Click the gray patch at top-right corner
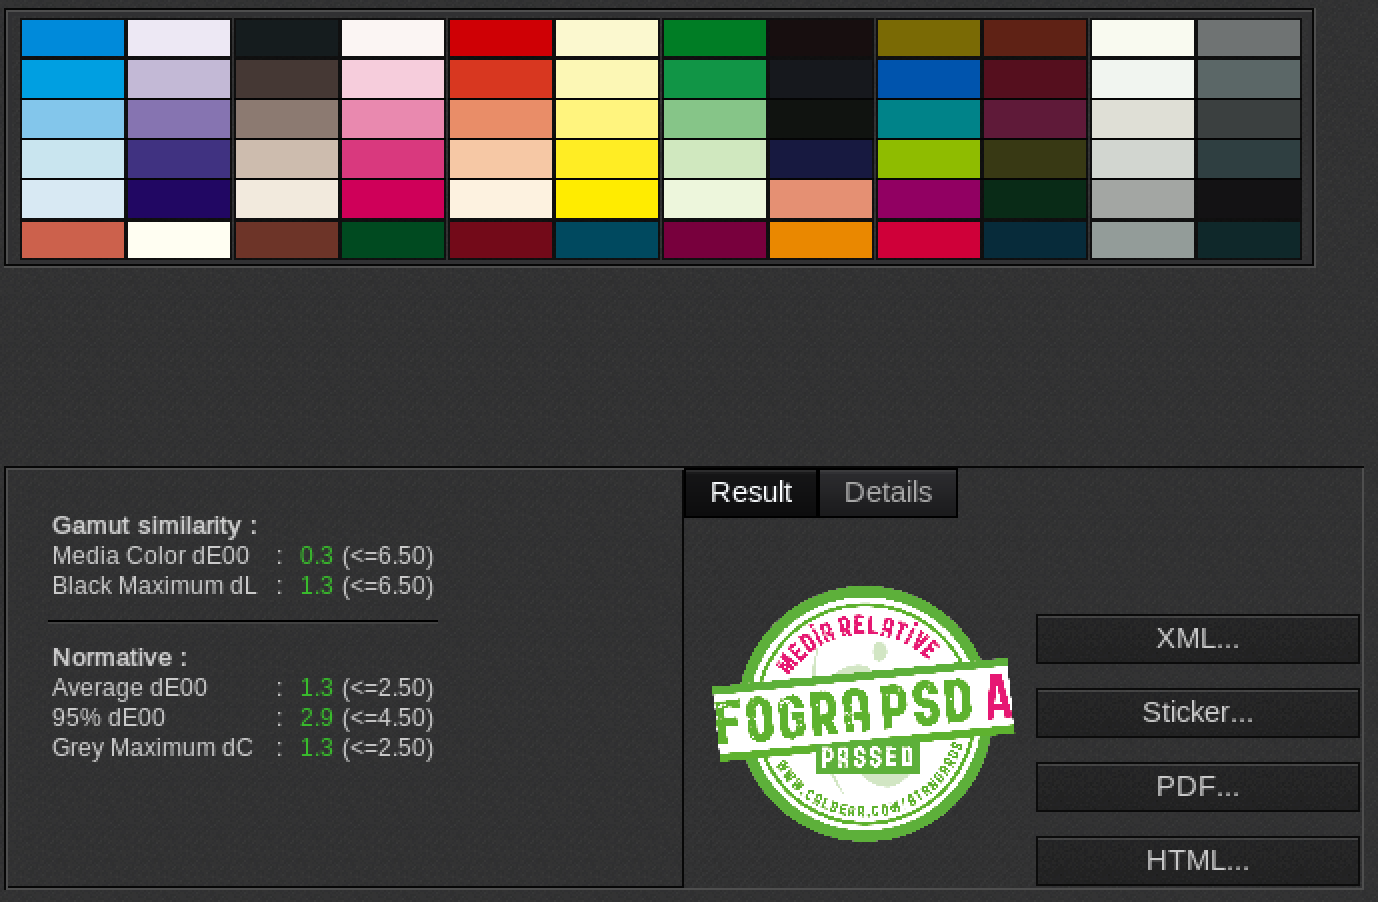 1249,39
